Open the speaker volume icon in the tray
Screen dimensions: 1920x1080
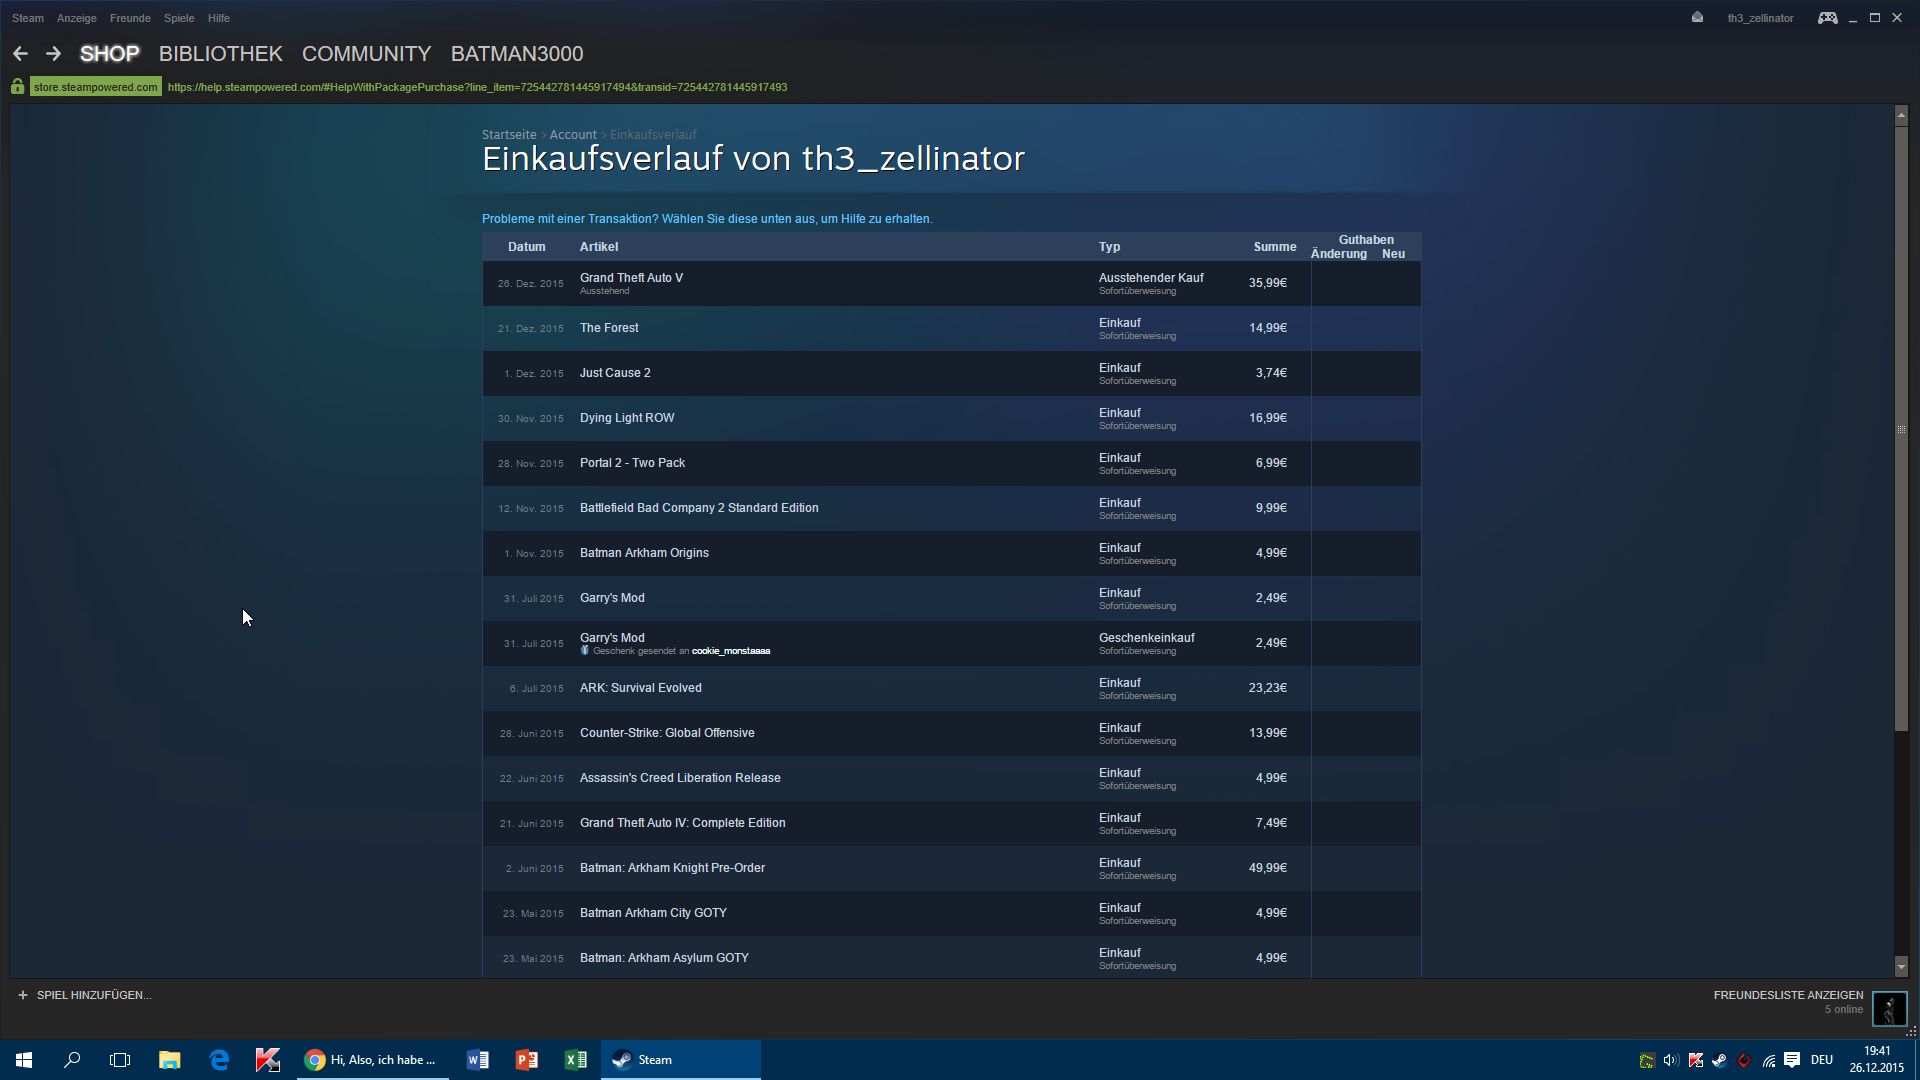(1670, 1060)
